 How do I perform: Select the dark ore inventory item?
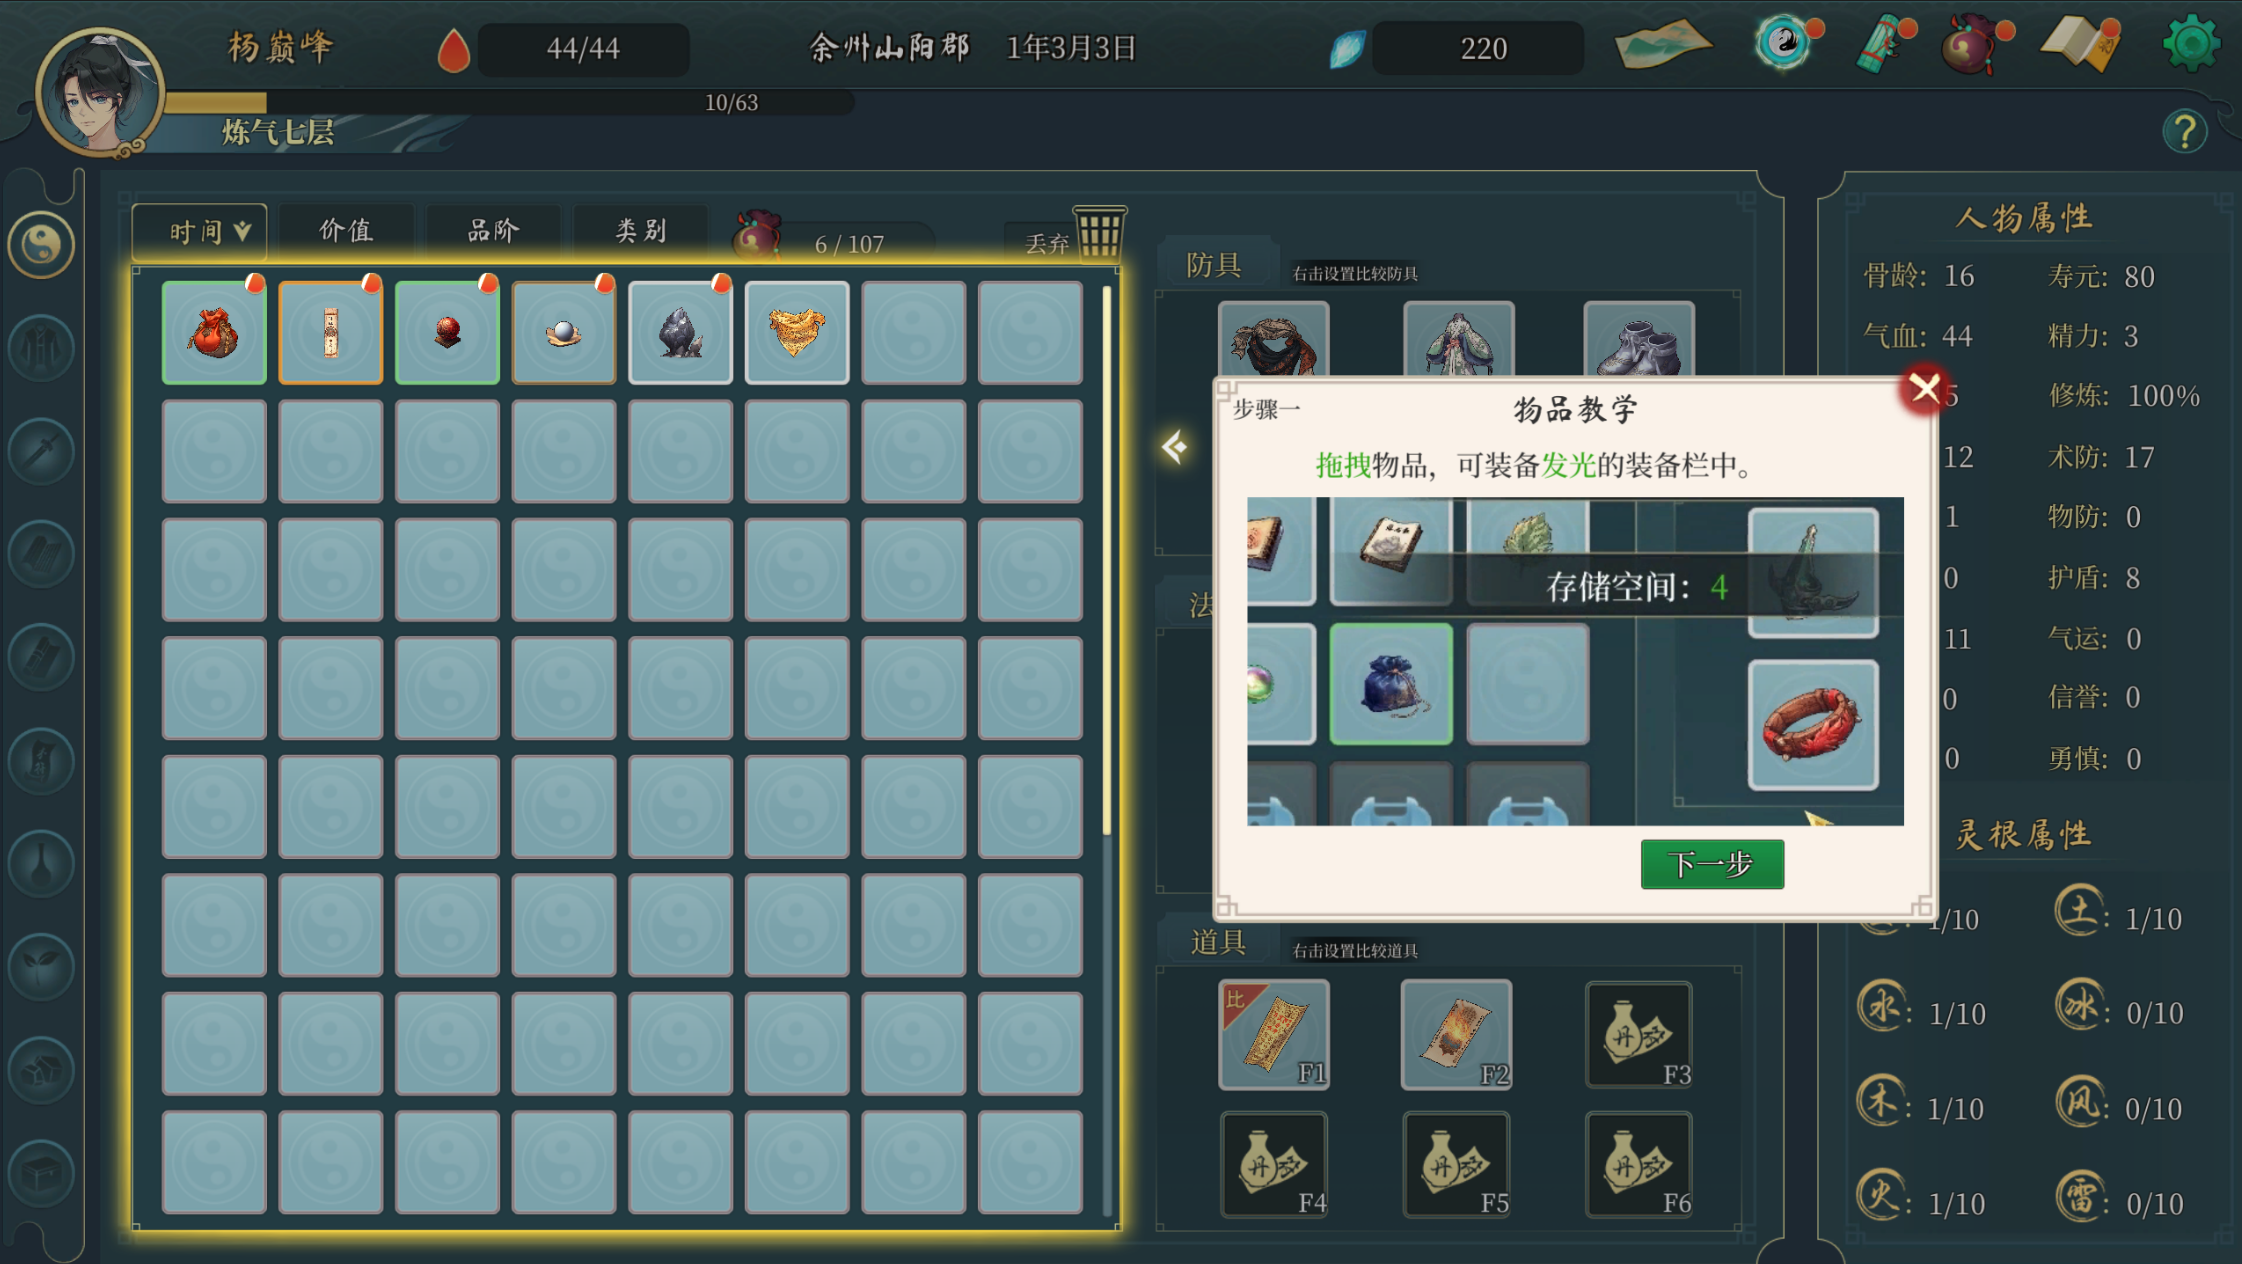680,333
